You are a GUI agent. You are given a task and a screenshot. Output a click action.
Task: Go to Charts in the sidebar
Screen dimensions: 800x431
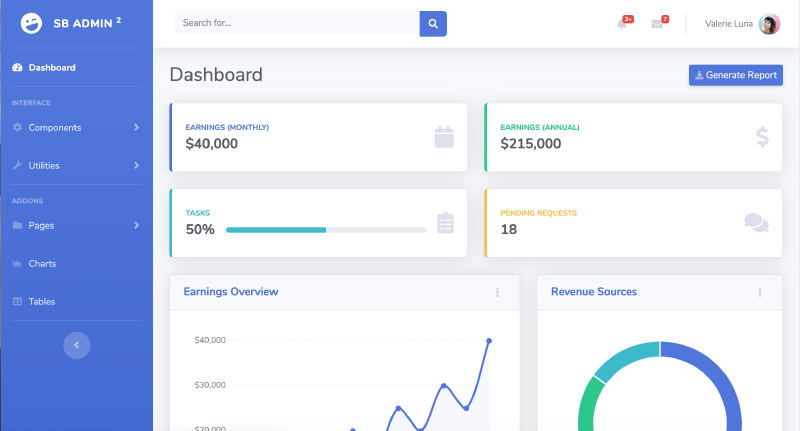point(42,264)
